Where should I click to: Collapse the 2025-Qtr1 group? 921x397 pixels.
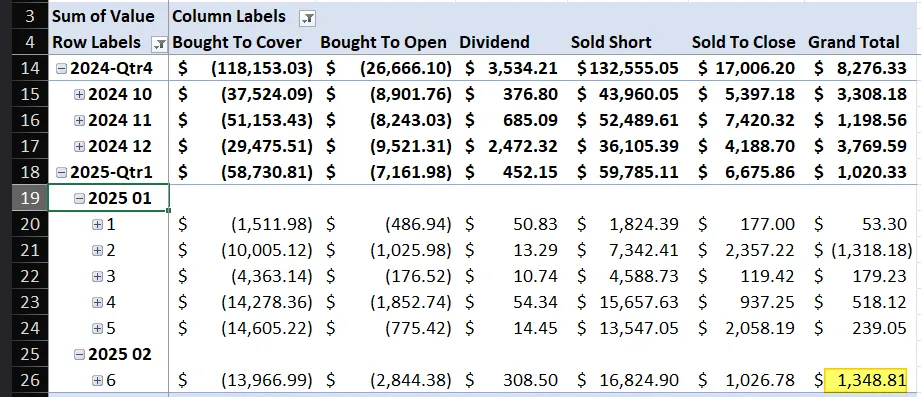pyautogui.click(x=61, y=172)
